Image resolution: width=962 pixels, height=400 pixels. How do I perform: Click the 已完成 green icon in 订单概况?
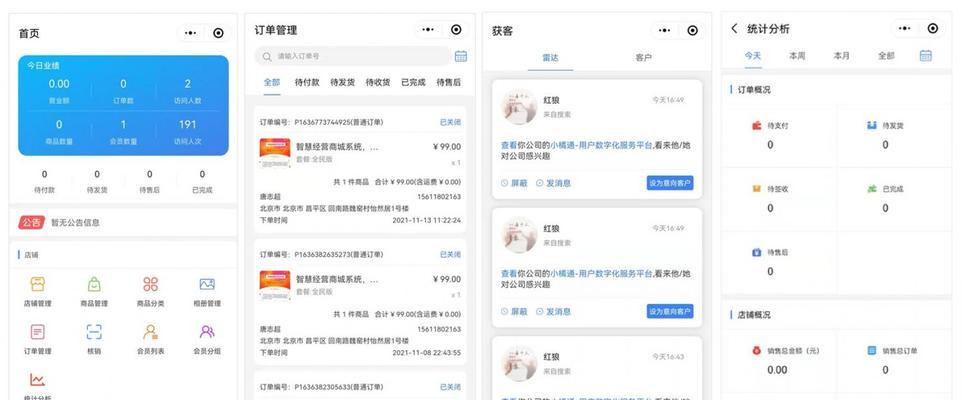click(x=872, y=189)
